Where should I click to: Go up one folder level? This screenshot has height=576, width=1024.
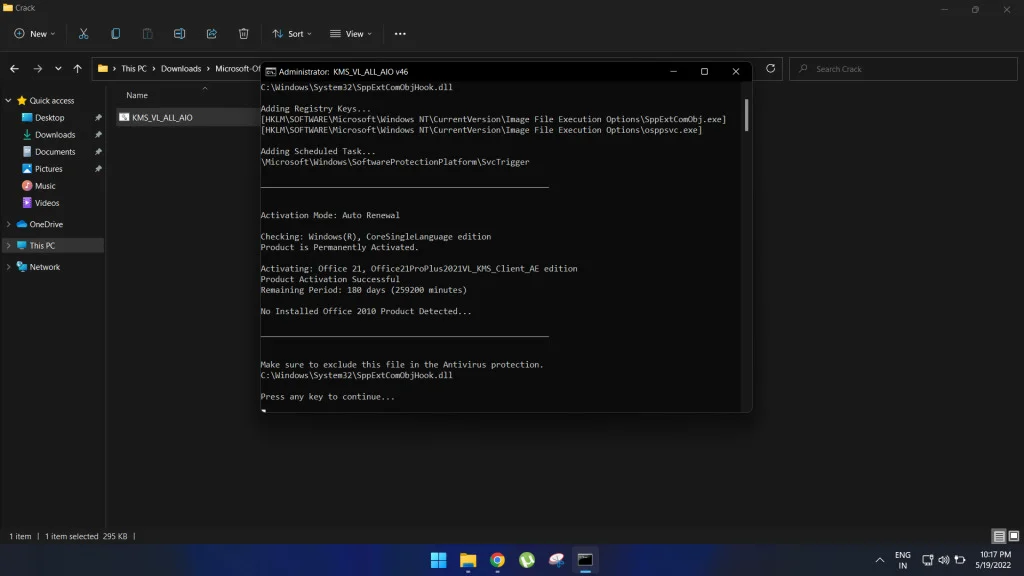click(x=78, y=69)
